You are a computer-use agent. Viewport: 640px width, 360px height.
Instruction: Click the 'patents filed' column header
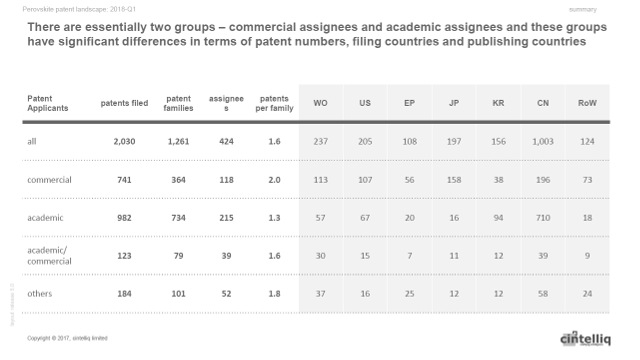pos(124,103)
